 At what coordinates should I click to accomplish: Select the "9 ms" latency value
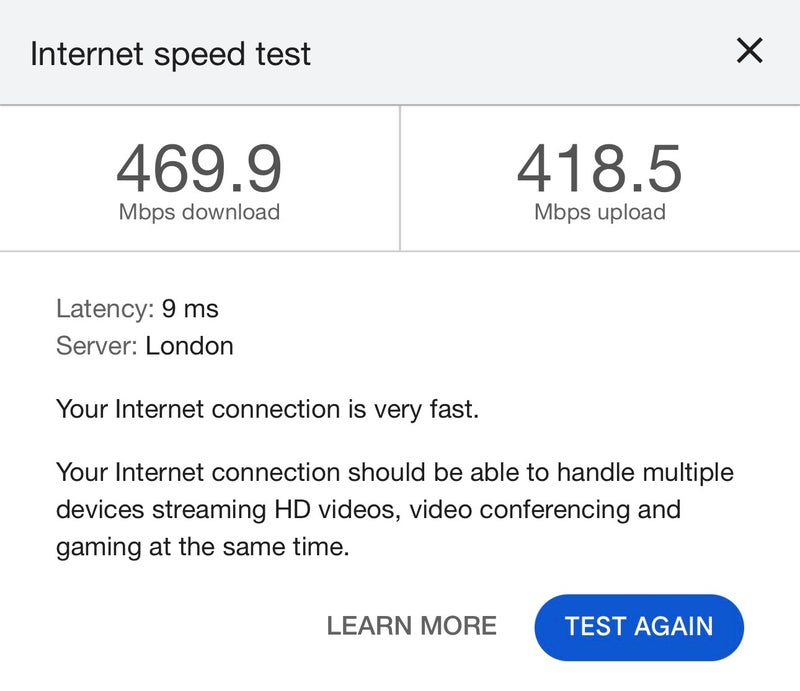[190, 309]
